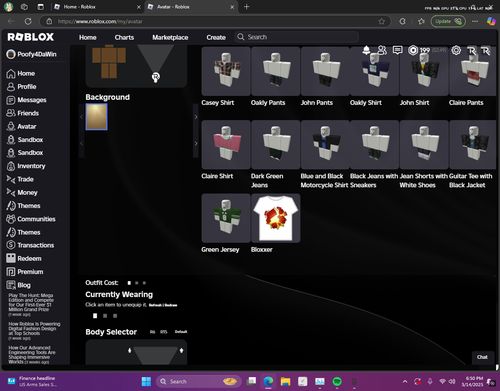Select second page dot beside Outfit Cost
Image resolution: width=500 pixels, height=391 pixels.
pyautogui.click(x=137, y=283)
